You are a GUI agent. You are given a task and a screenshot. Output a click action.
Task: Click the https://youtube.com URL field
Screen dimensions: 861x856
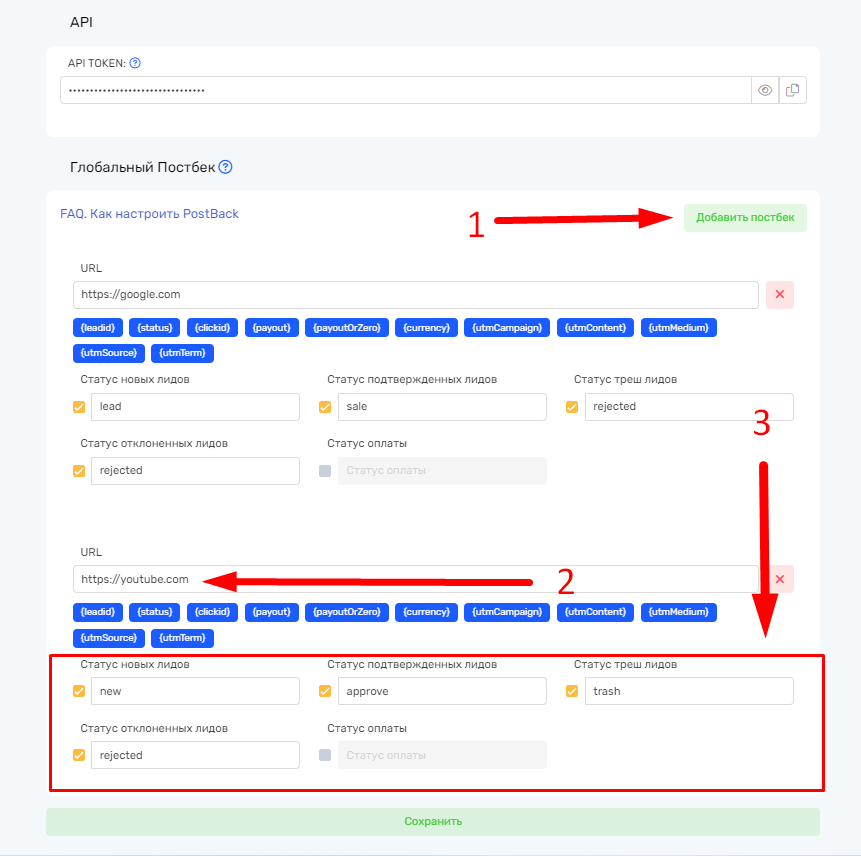tap(415, 579)
